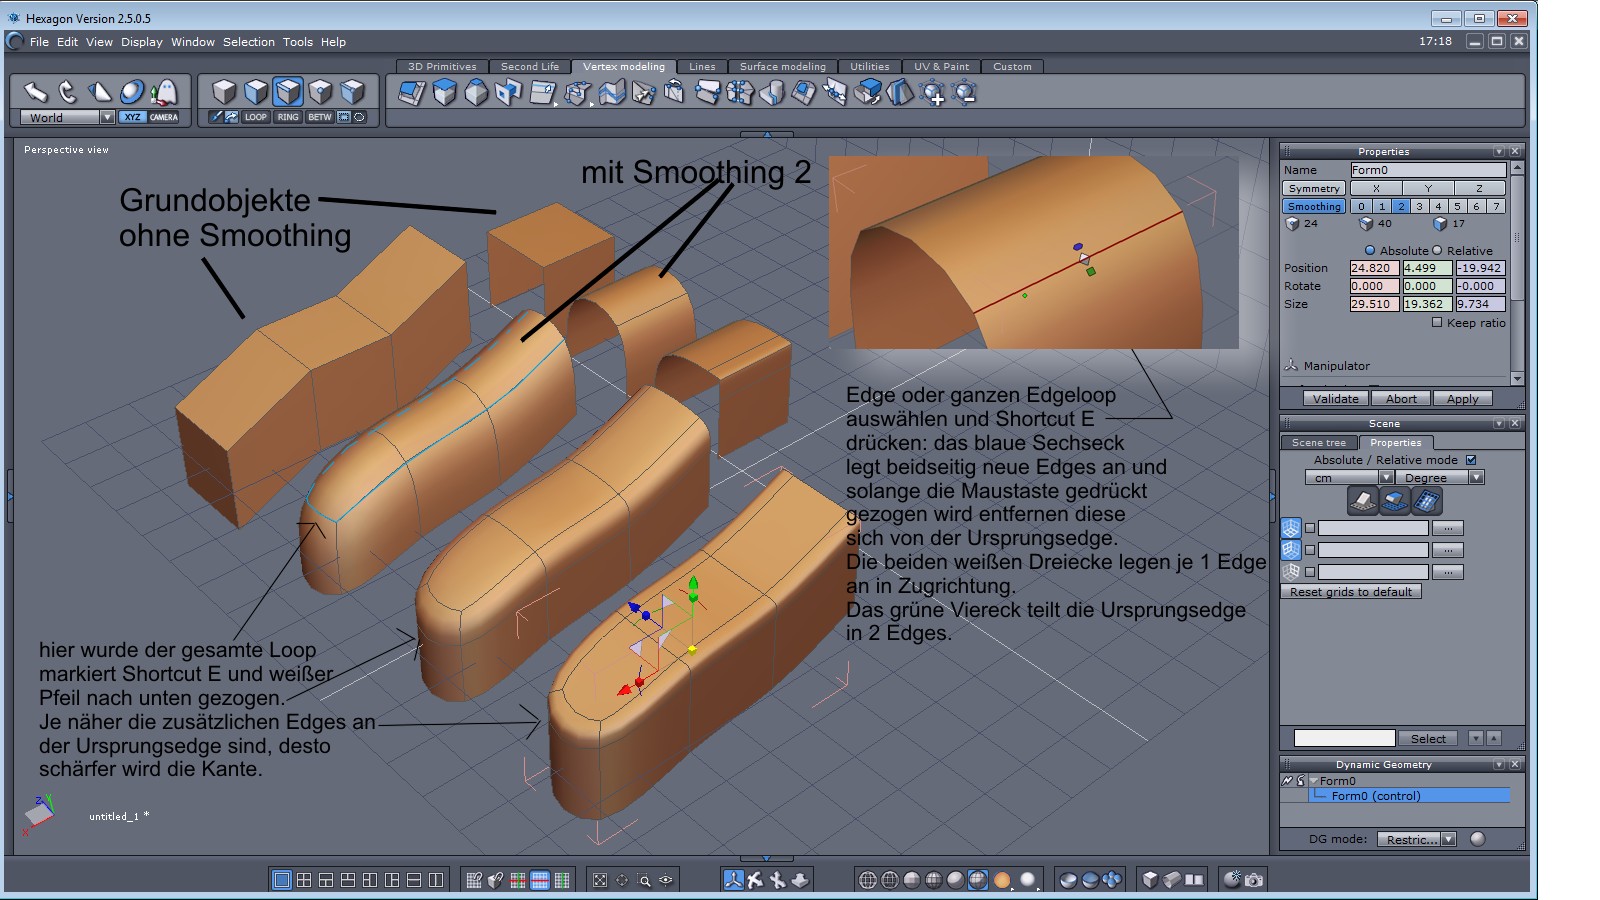Click the second Vertex modeling tool icon
Screen dimensions: 1600x900
tap(444, 92)
